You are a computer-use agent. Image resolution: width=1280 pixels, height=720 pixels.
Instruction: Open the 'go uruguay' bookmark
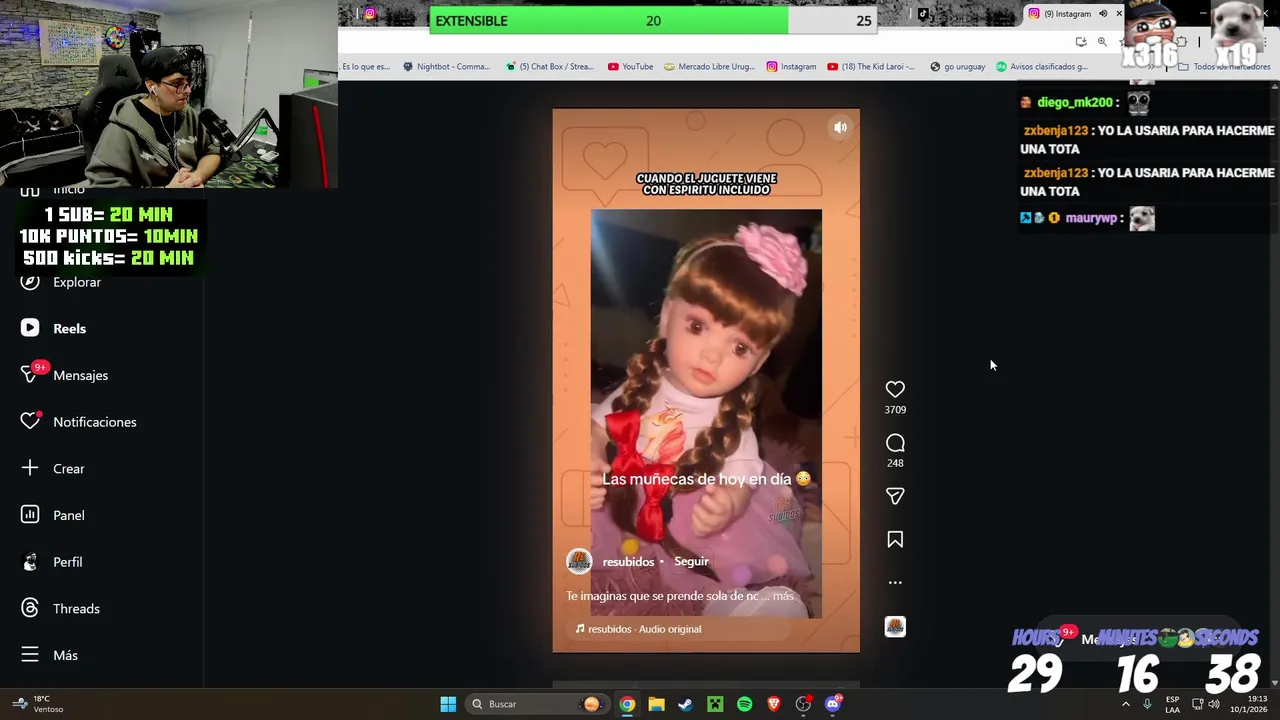957,67
